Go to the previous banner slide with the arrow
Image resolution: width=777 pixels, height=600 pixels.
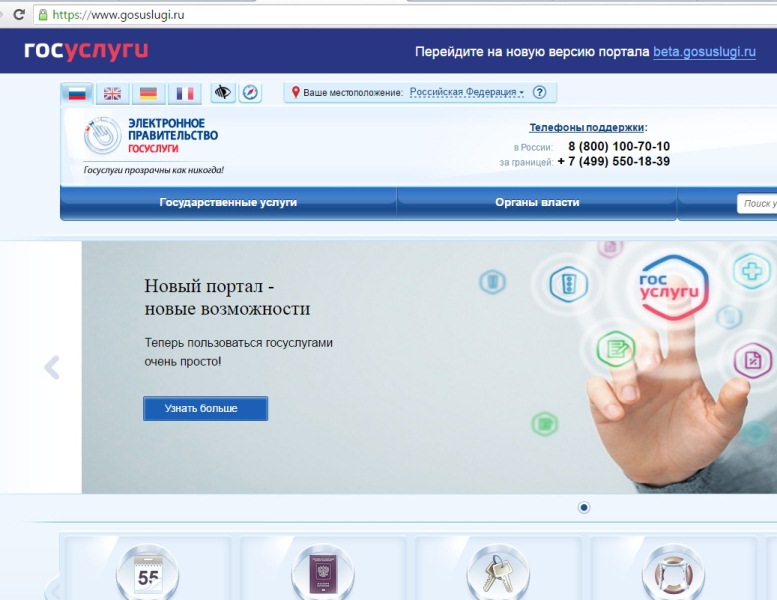(x=52, y=367)
